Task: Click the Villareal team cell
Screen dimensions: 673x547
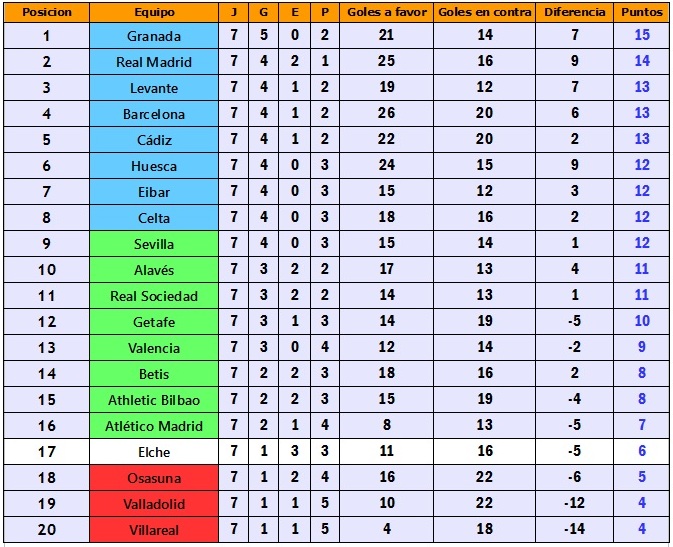Action: pos(154,530)
